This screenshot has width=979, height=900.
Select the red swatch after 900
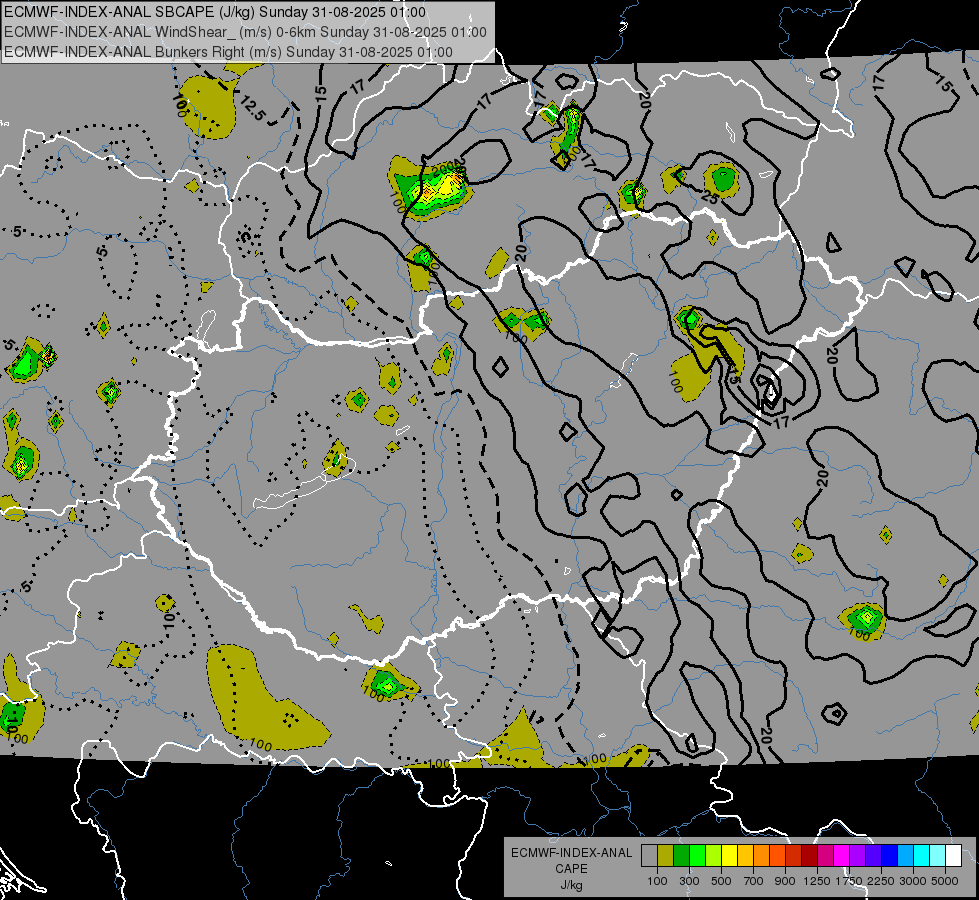point(794,855)
